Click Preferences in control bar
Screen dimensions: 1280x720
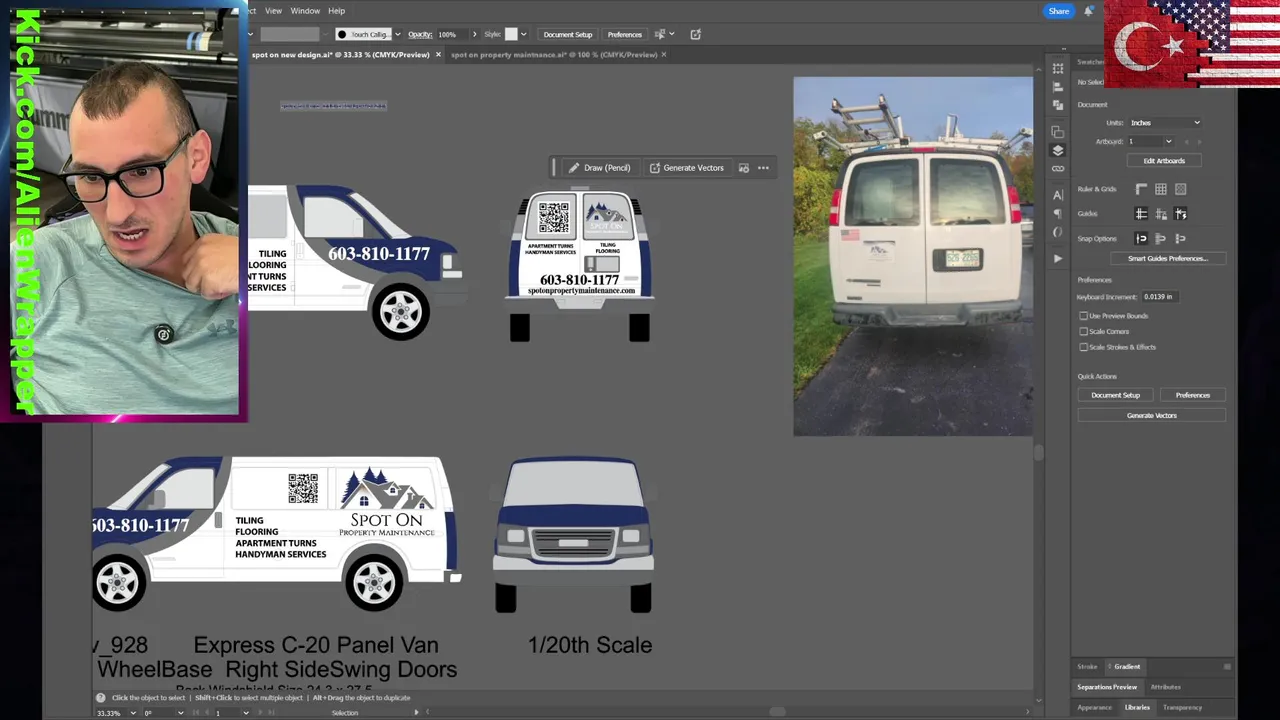click(x=625, y=34)
